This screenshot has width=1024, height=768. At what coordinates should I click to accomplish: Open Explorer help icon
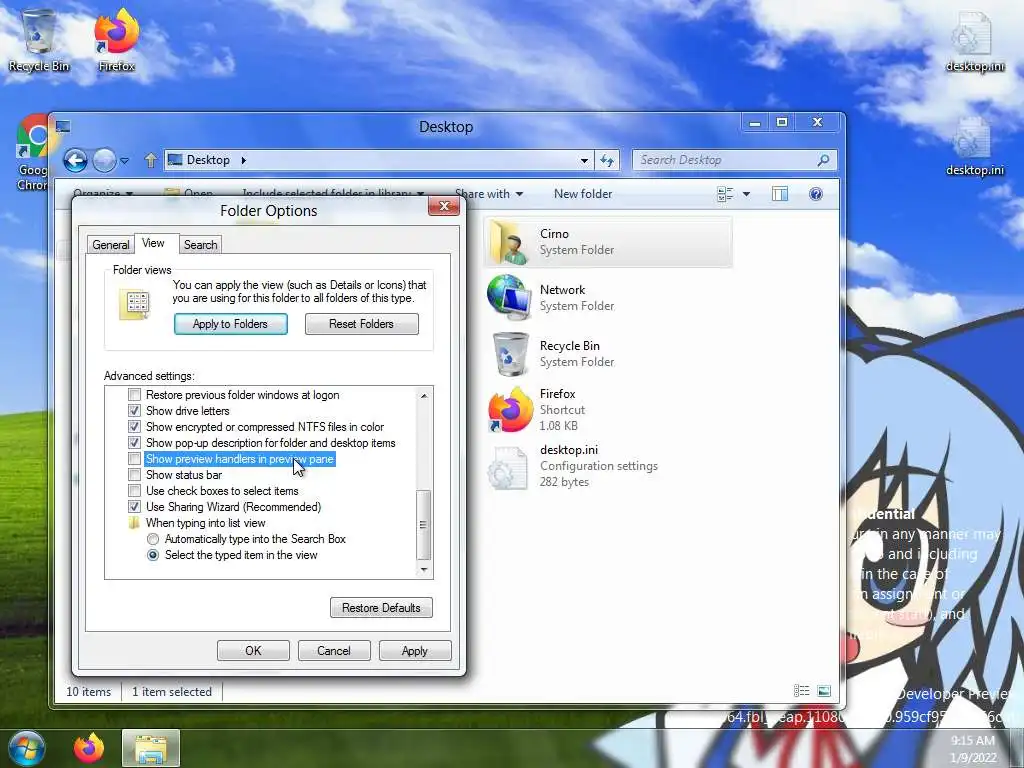pyautogui.click(x=816, y=194)
